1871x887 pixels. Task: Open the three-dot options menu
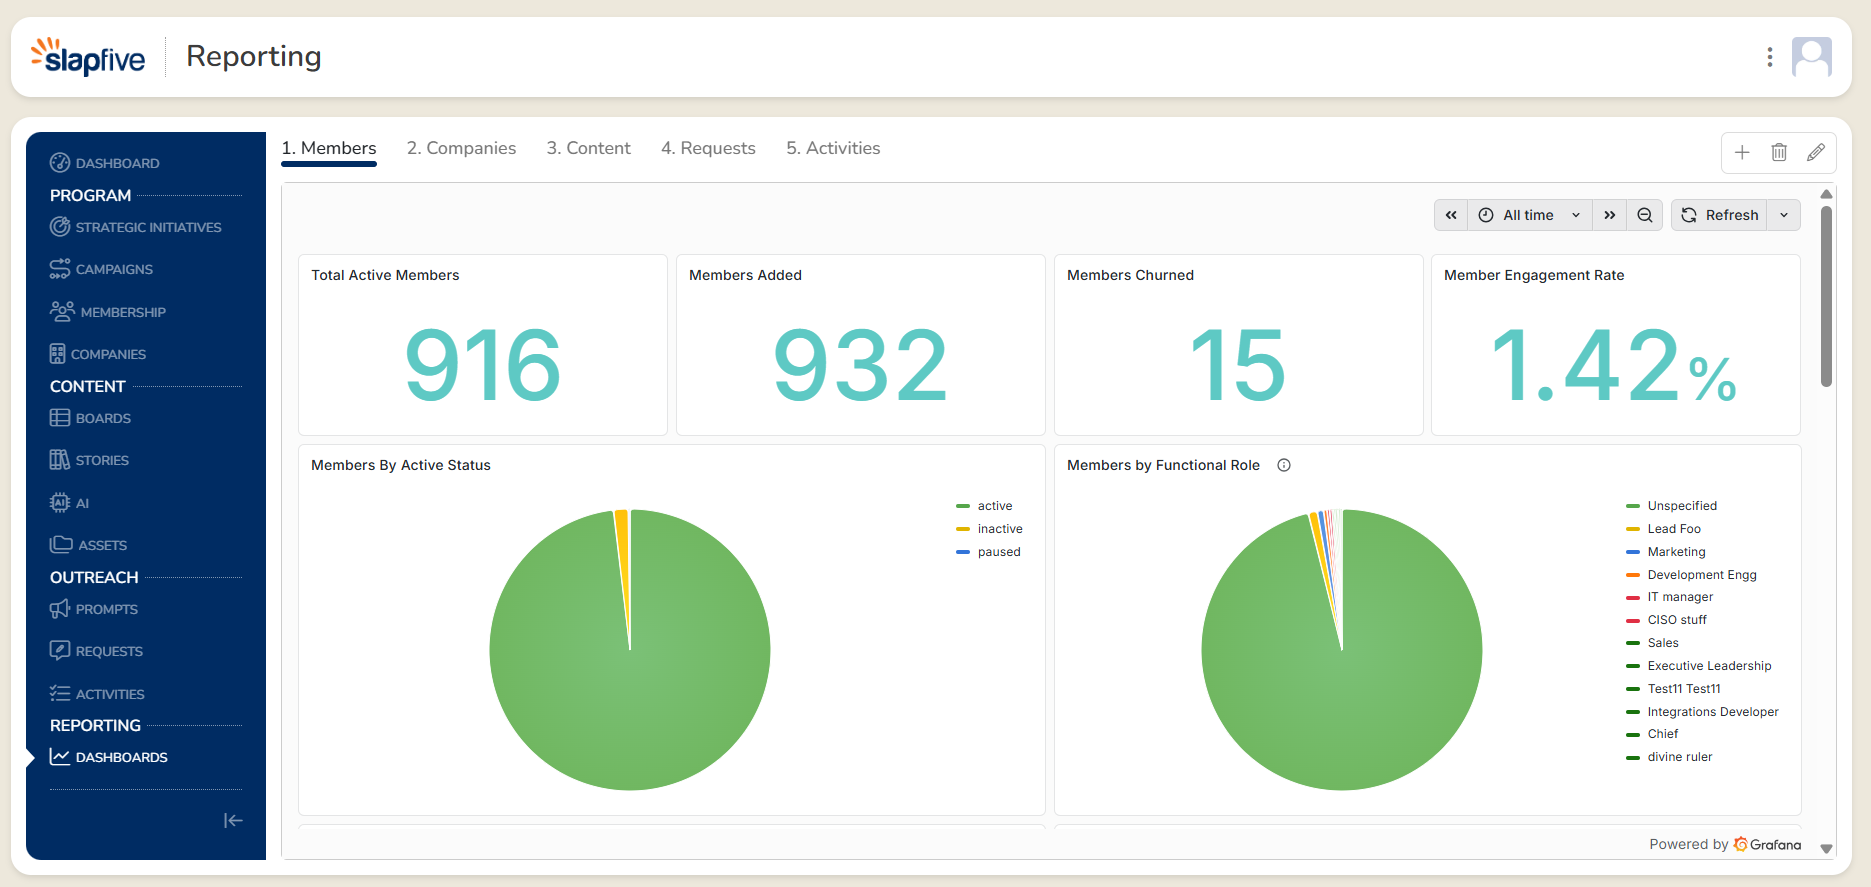[1770, 57]
